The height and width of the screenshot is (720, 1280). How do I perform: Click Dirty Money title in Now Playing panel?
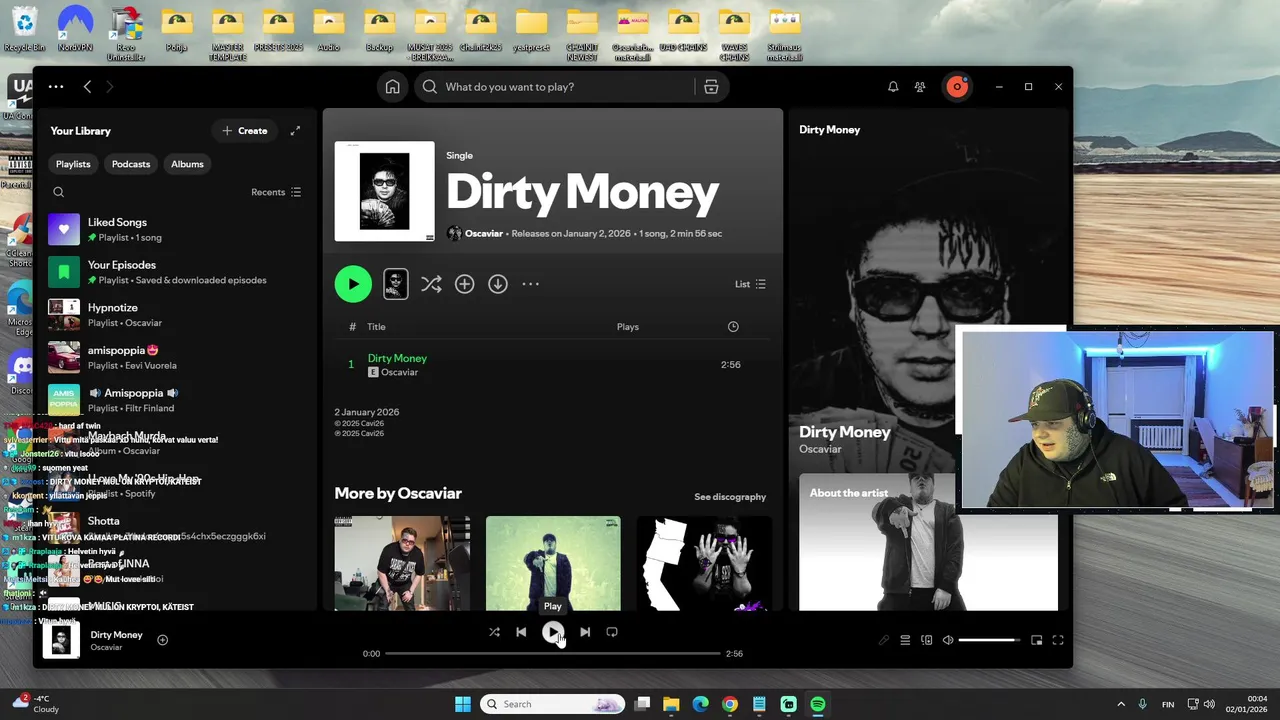point(844,432)
